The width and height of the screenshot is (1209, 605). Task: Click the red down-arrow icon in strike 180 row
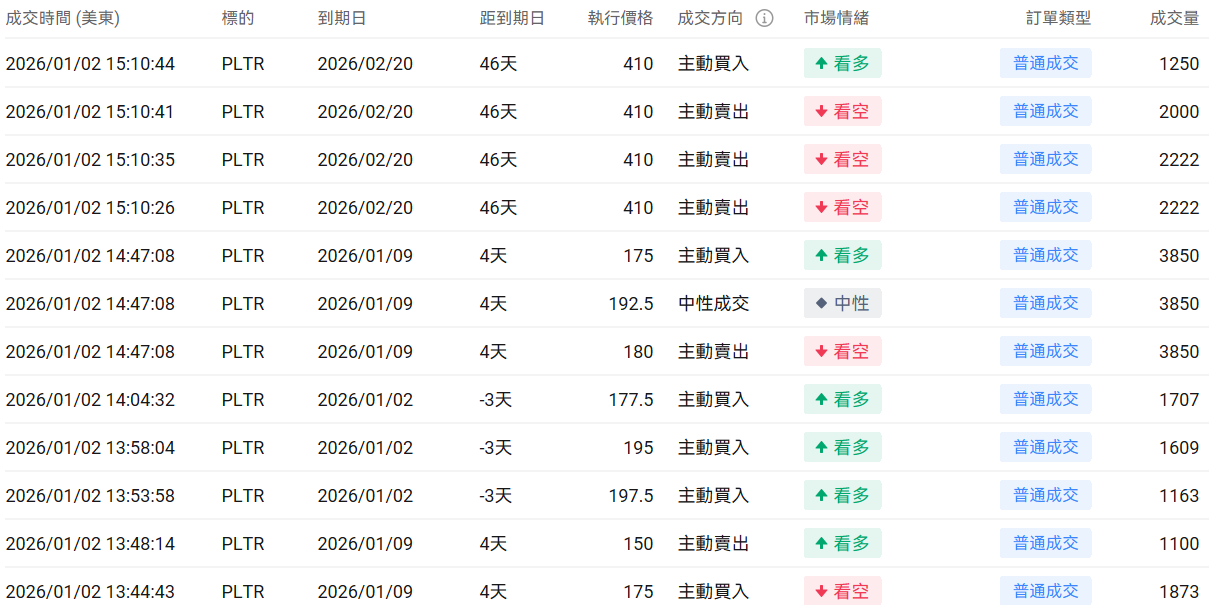[x=821, y=352]
